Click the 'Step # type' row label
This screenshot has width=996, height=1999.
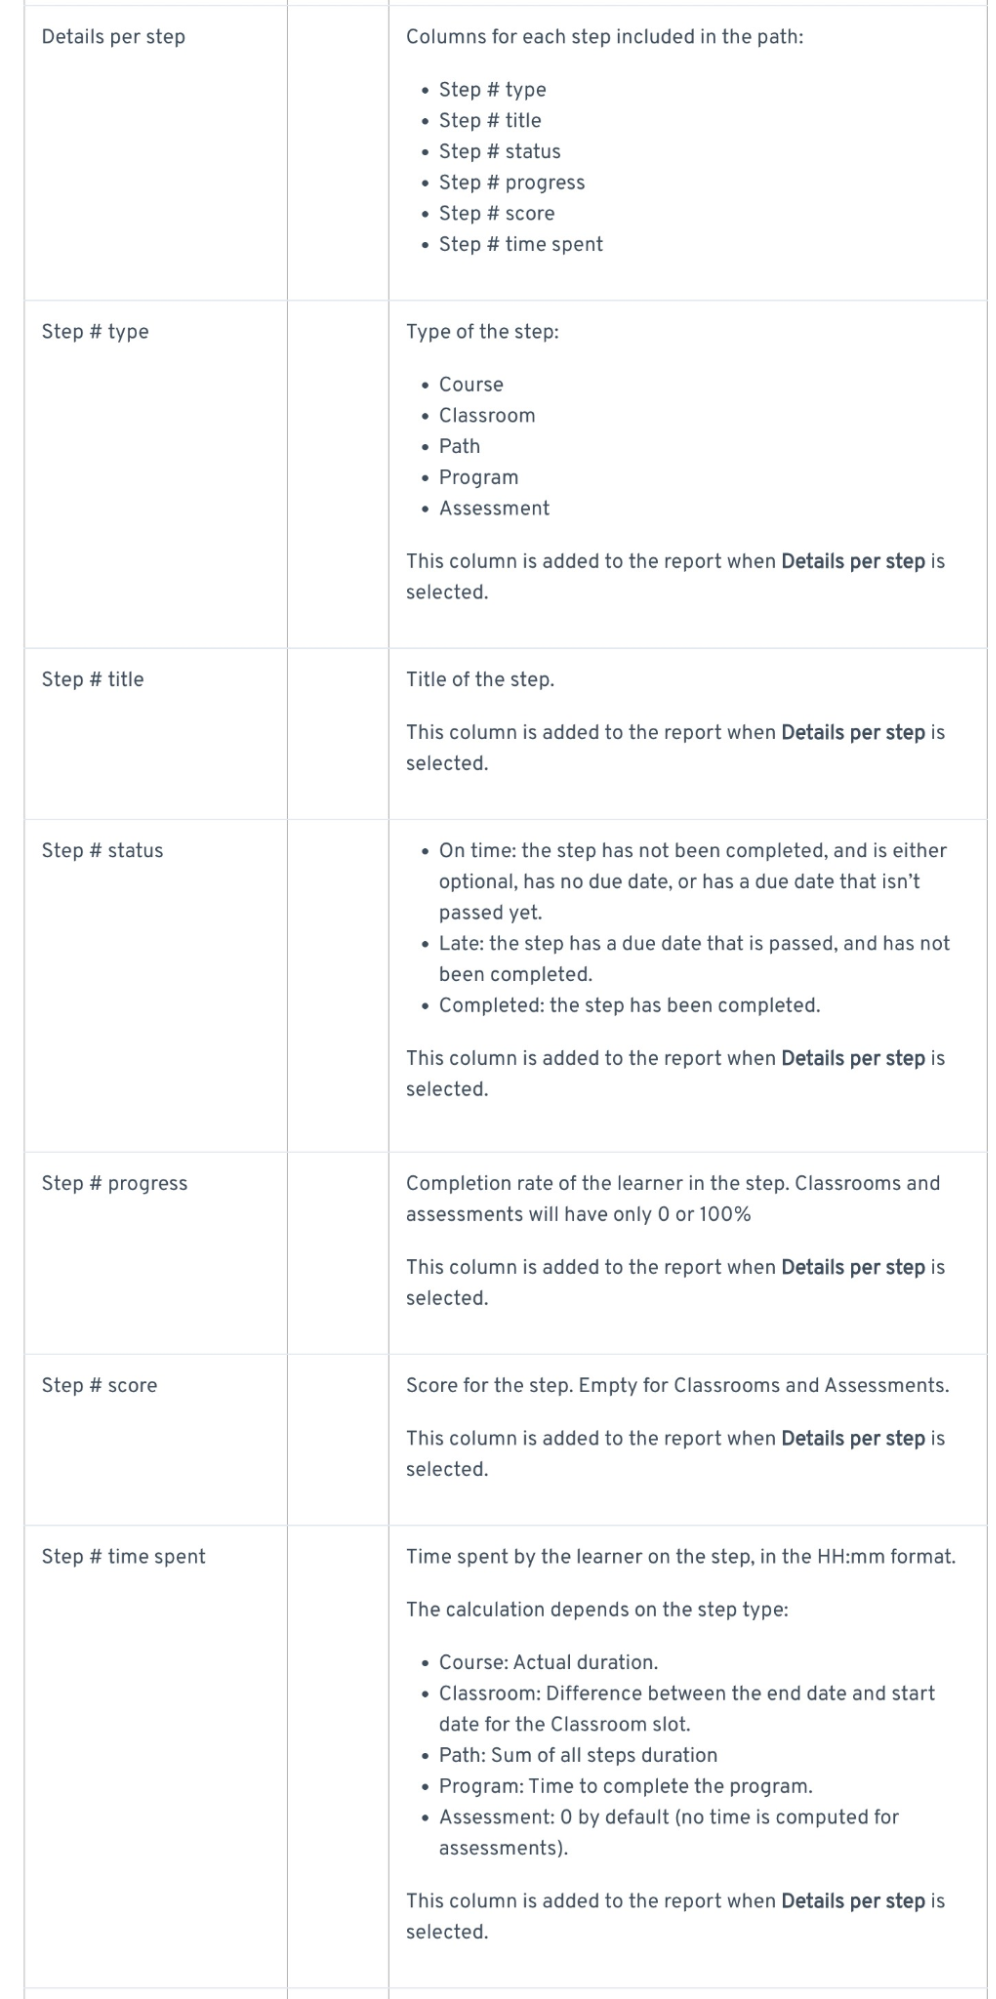coord(95,332)
